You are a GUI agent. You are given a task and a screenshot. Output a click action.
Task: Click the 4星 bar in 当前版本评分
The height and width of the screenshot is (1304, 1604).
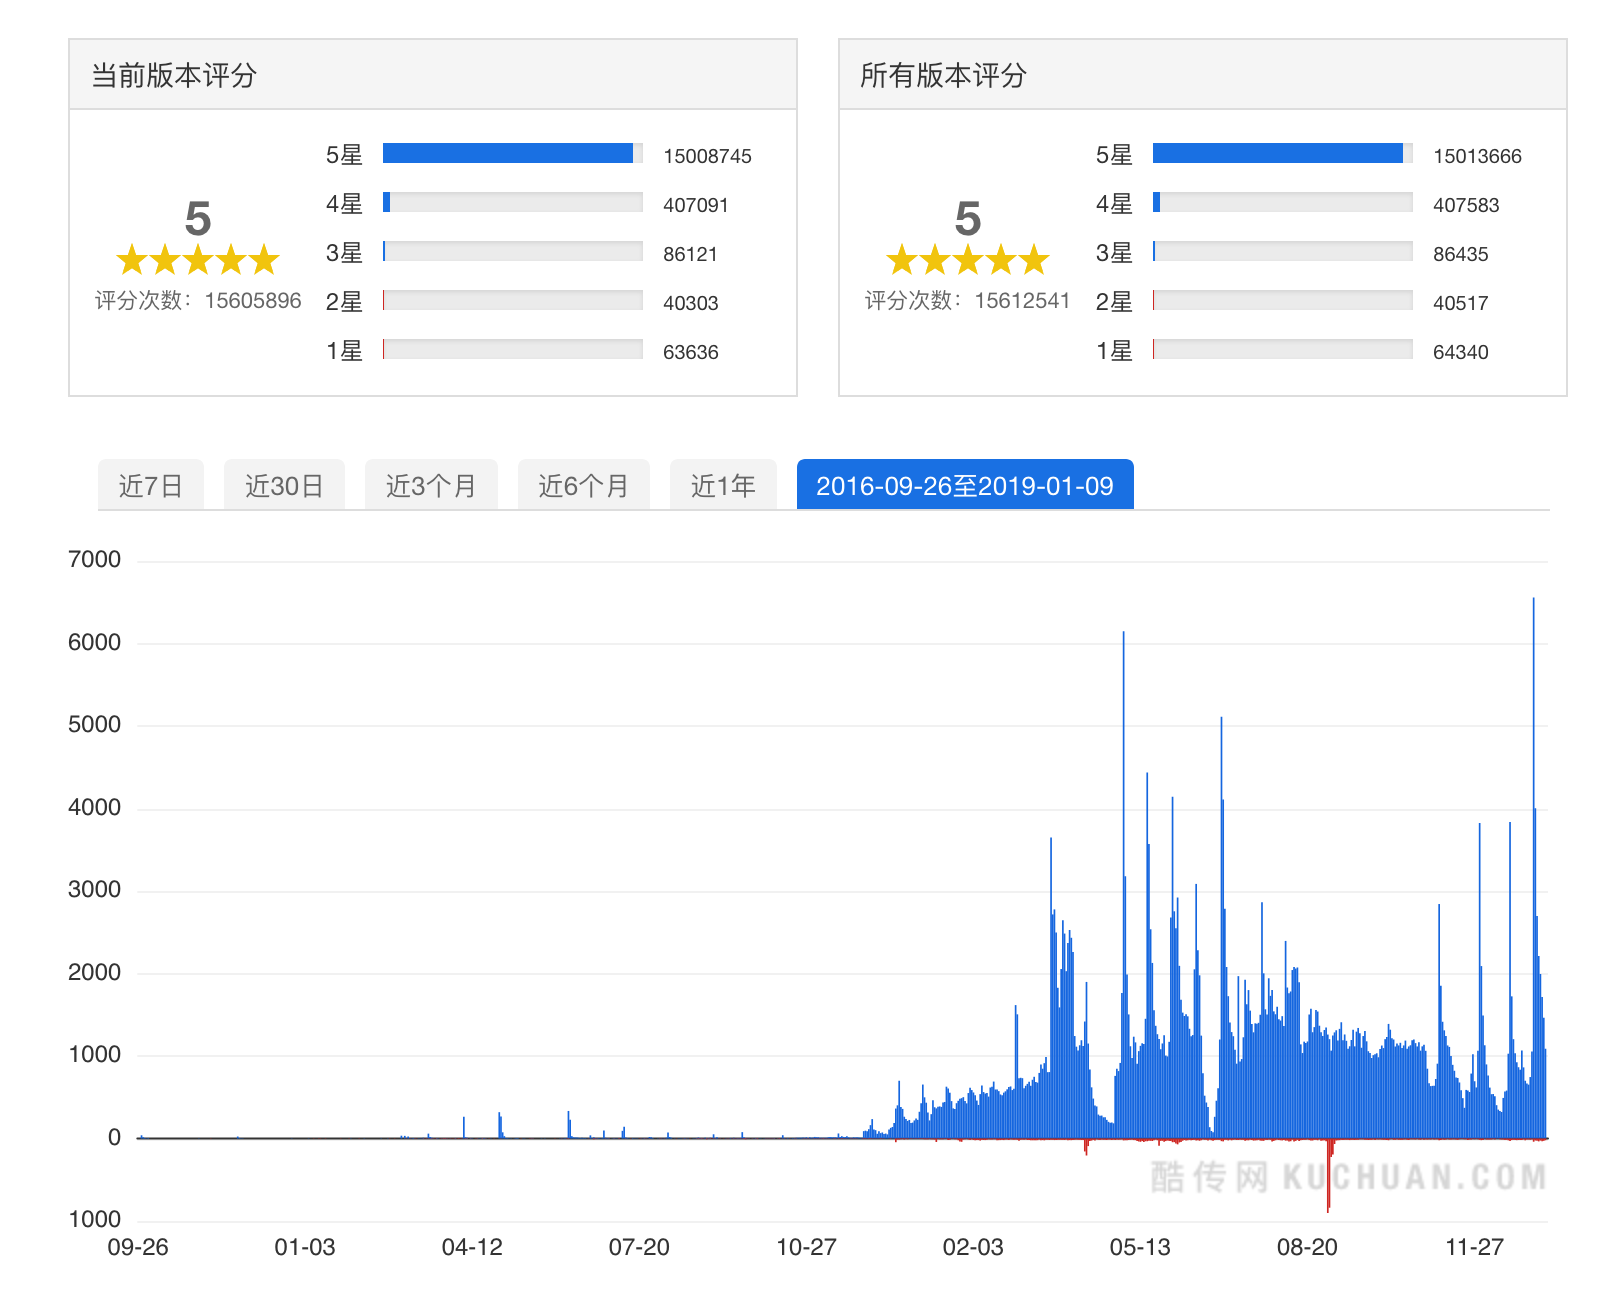point(513,202)
